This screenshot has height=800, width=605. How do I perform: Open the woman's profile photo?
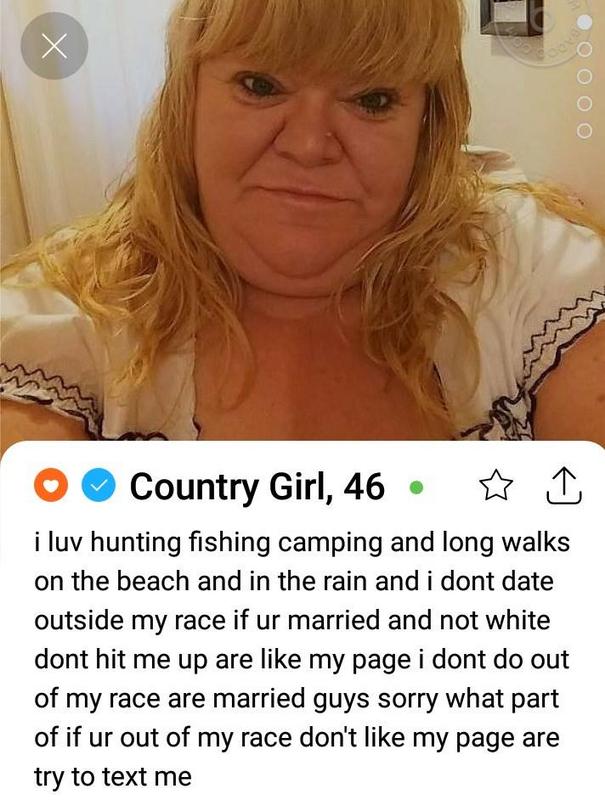coord(302,220)
